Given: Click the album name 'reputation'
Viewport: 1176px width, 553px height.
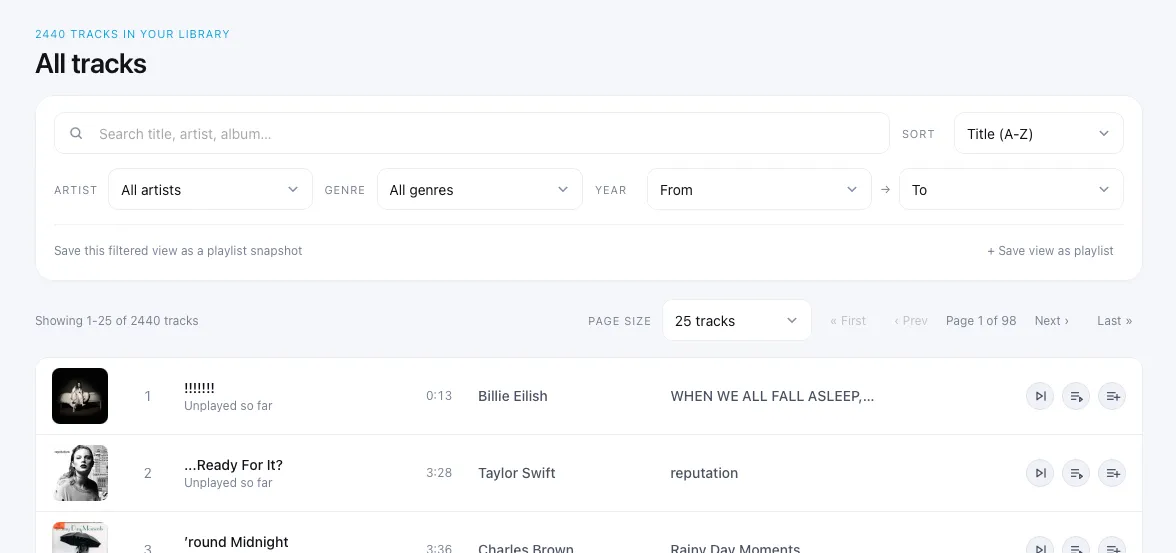Looking at the screenshot, I should coord(704,473).
